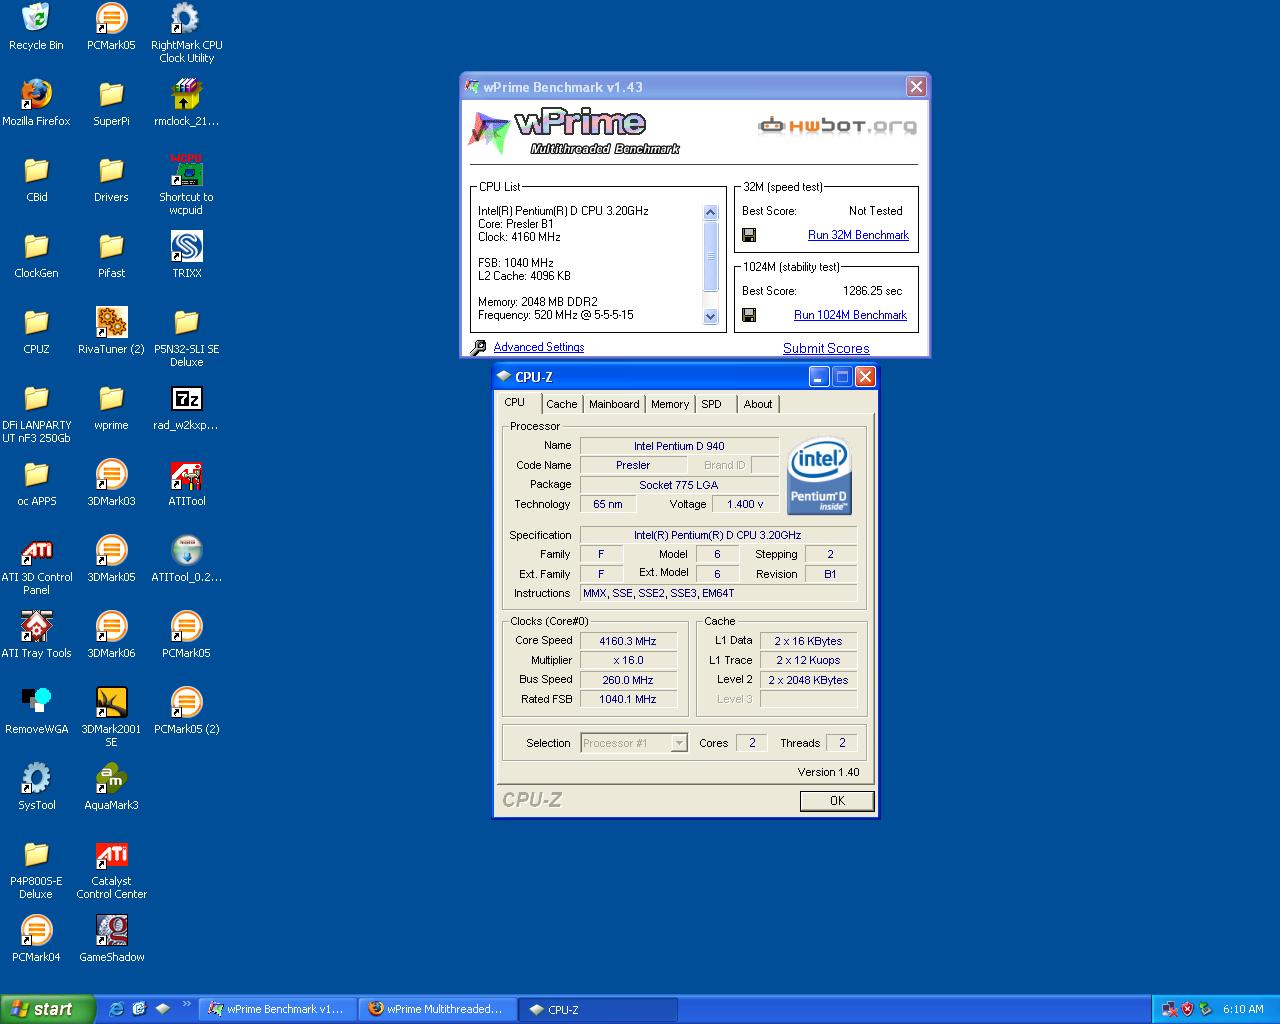The height and width of the screenshot is (1024, 1280).
Task: Switch to the About tab in CPU-Z
Action: [x=758, y=404]
